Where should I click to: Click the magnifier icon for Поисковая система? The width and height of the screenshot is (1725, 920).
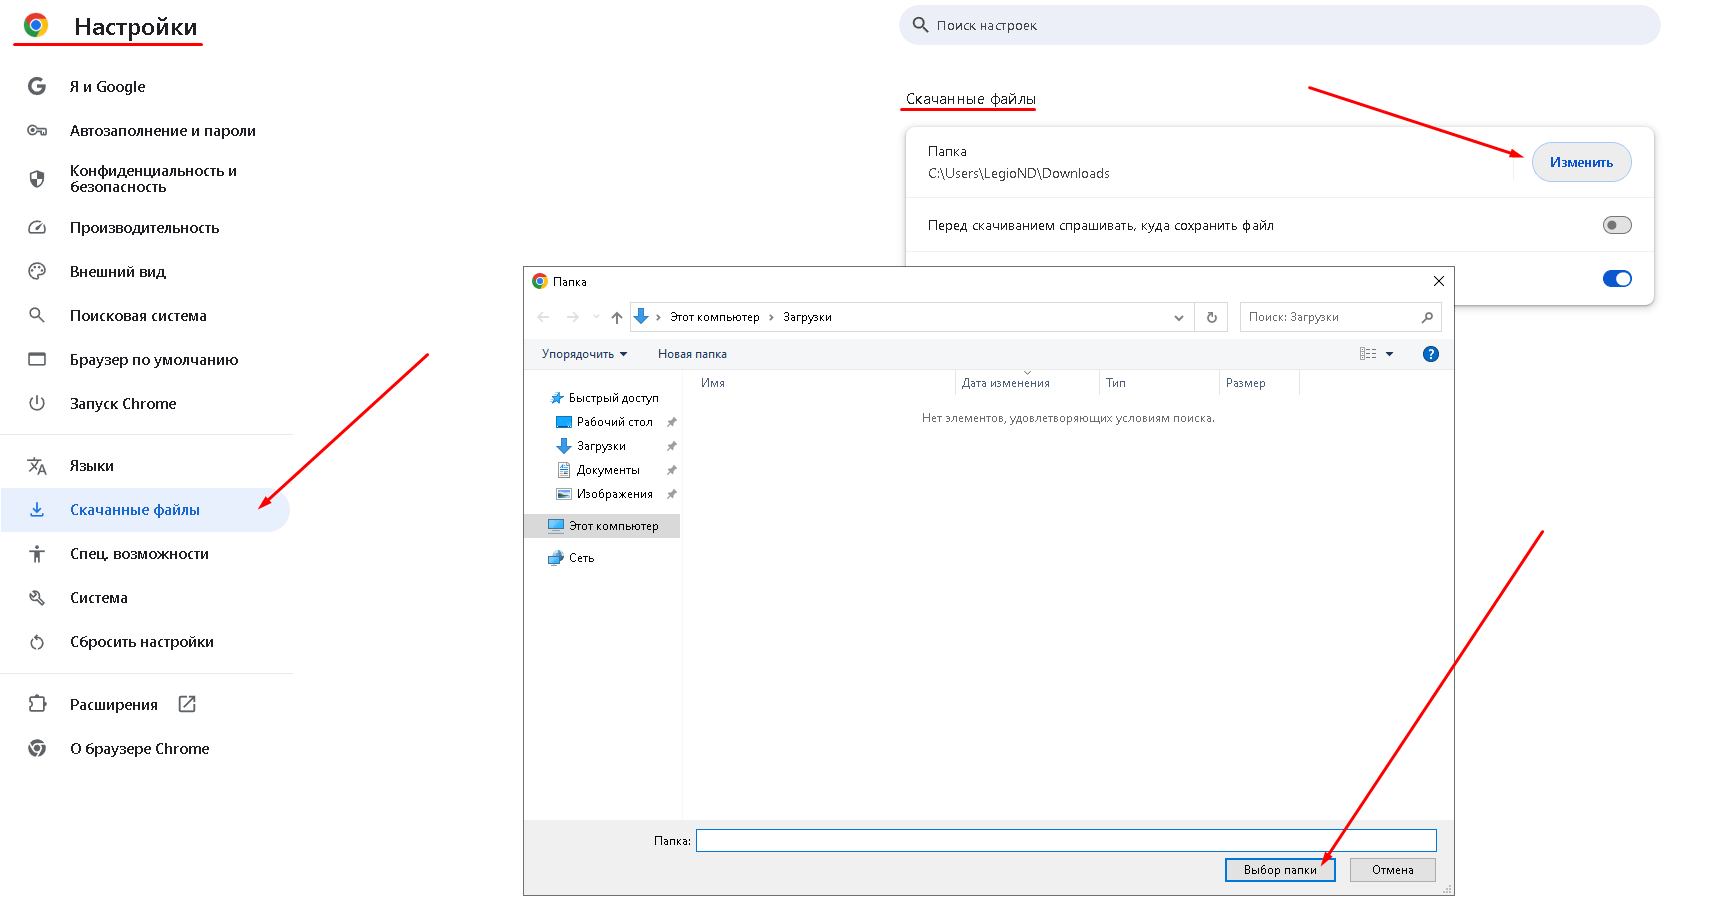pyautogui.click(x=37, y=315)
